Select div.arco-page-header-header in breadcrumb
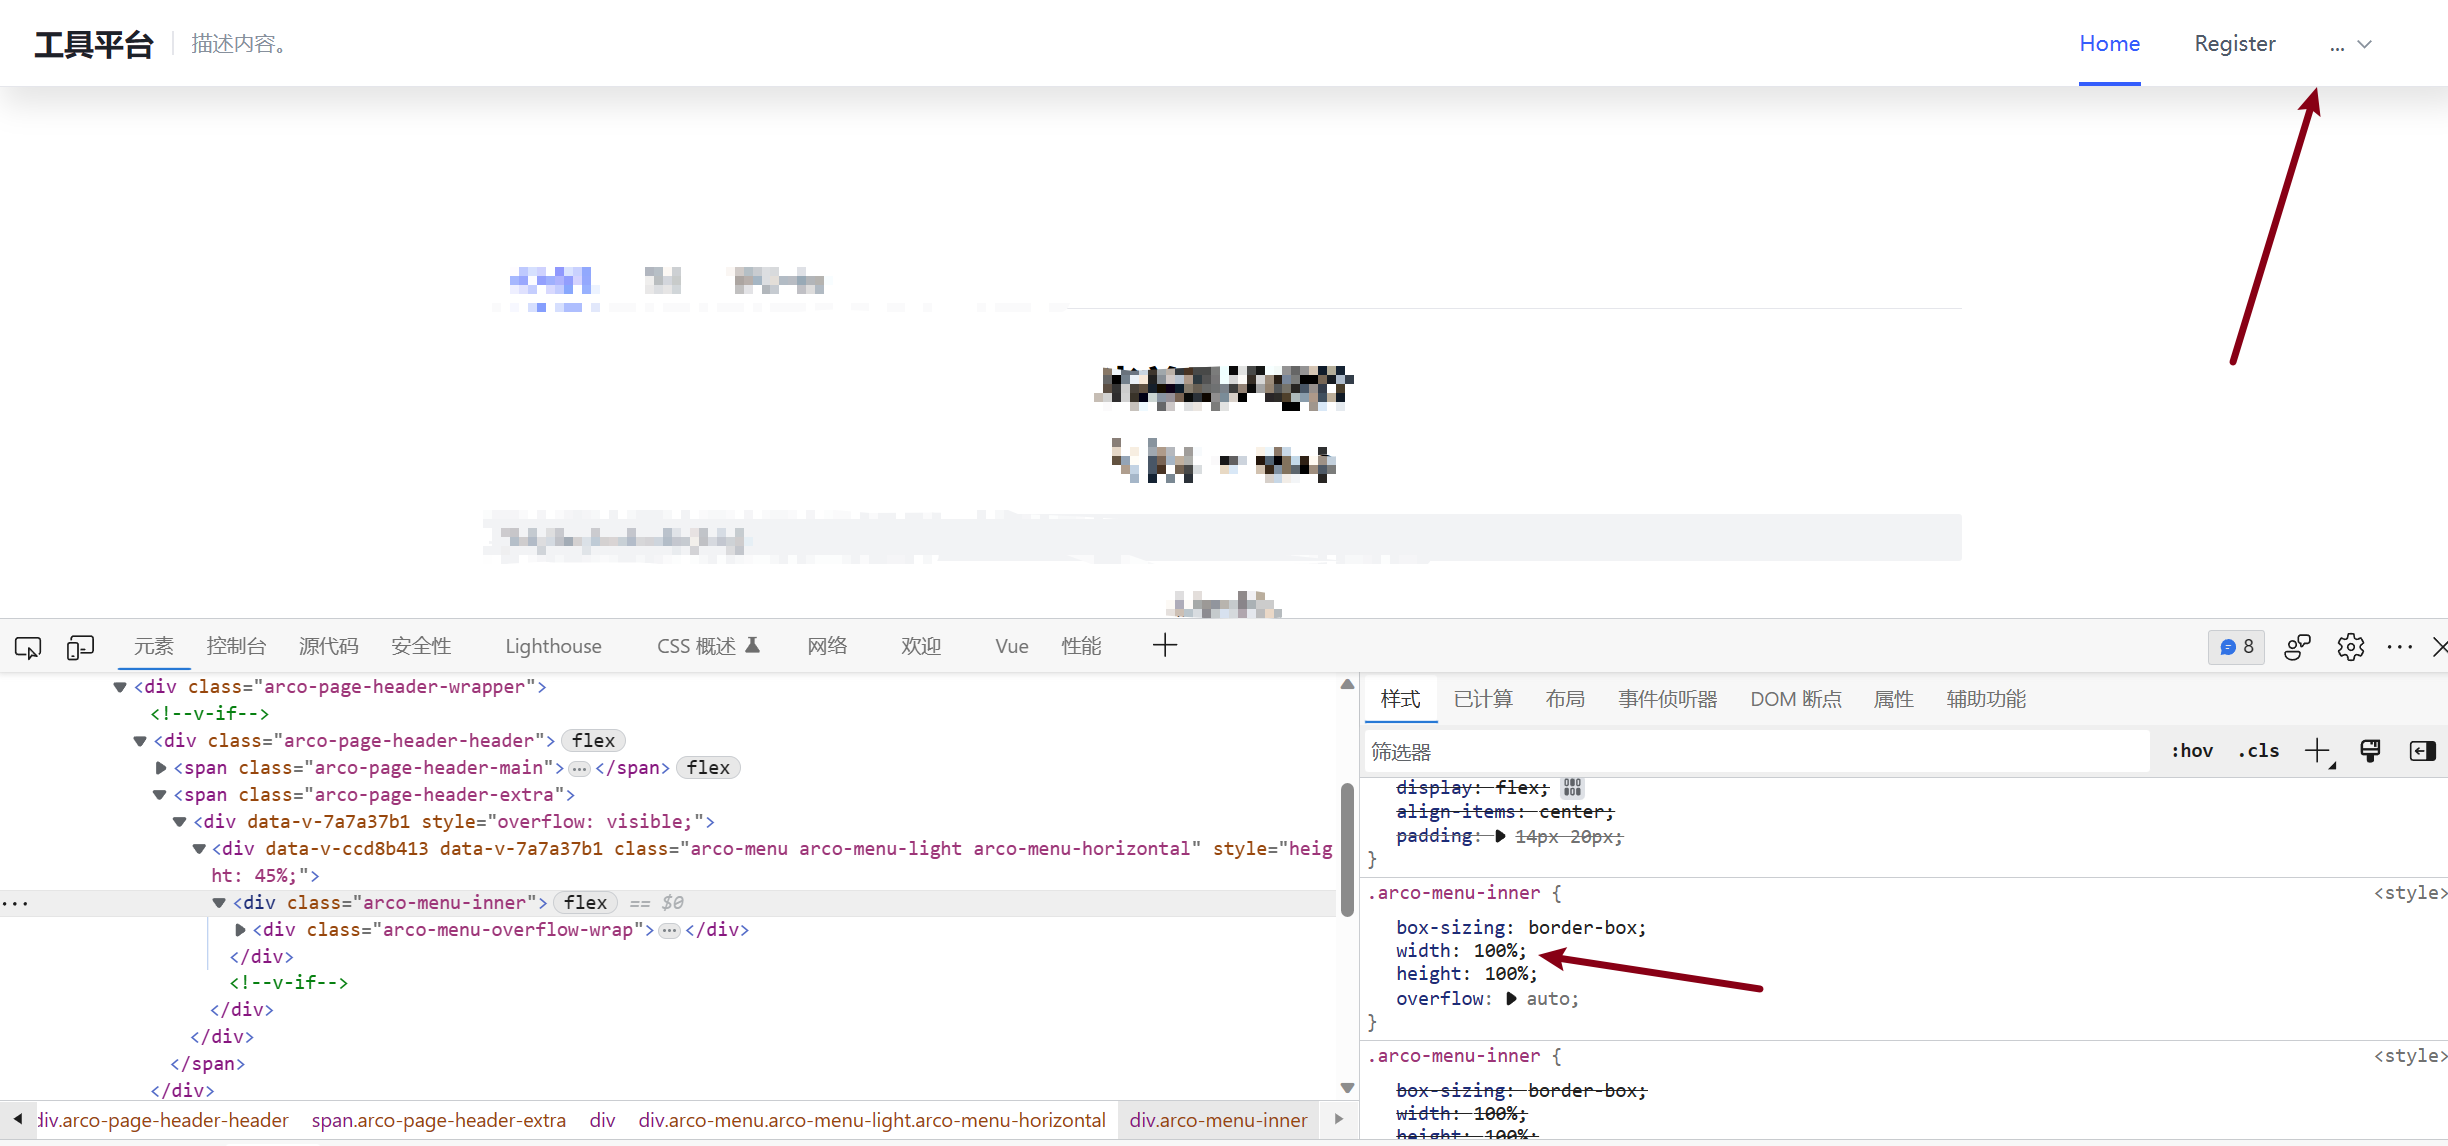This screenshot has height=1146, width=2448. click(164, 1120)
